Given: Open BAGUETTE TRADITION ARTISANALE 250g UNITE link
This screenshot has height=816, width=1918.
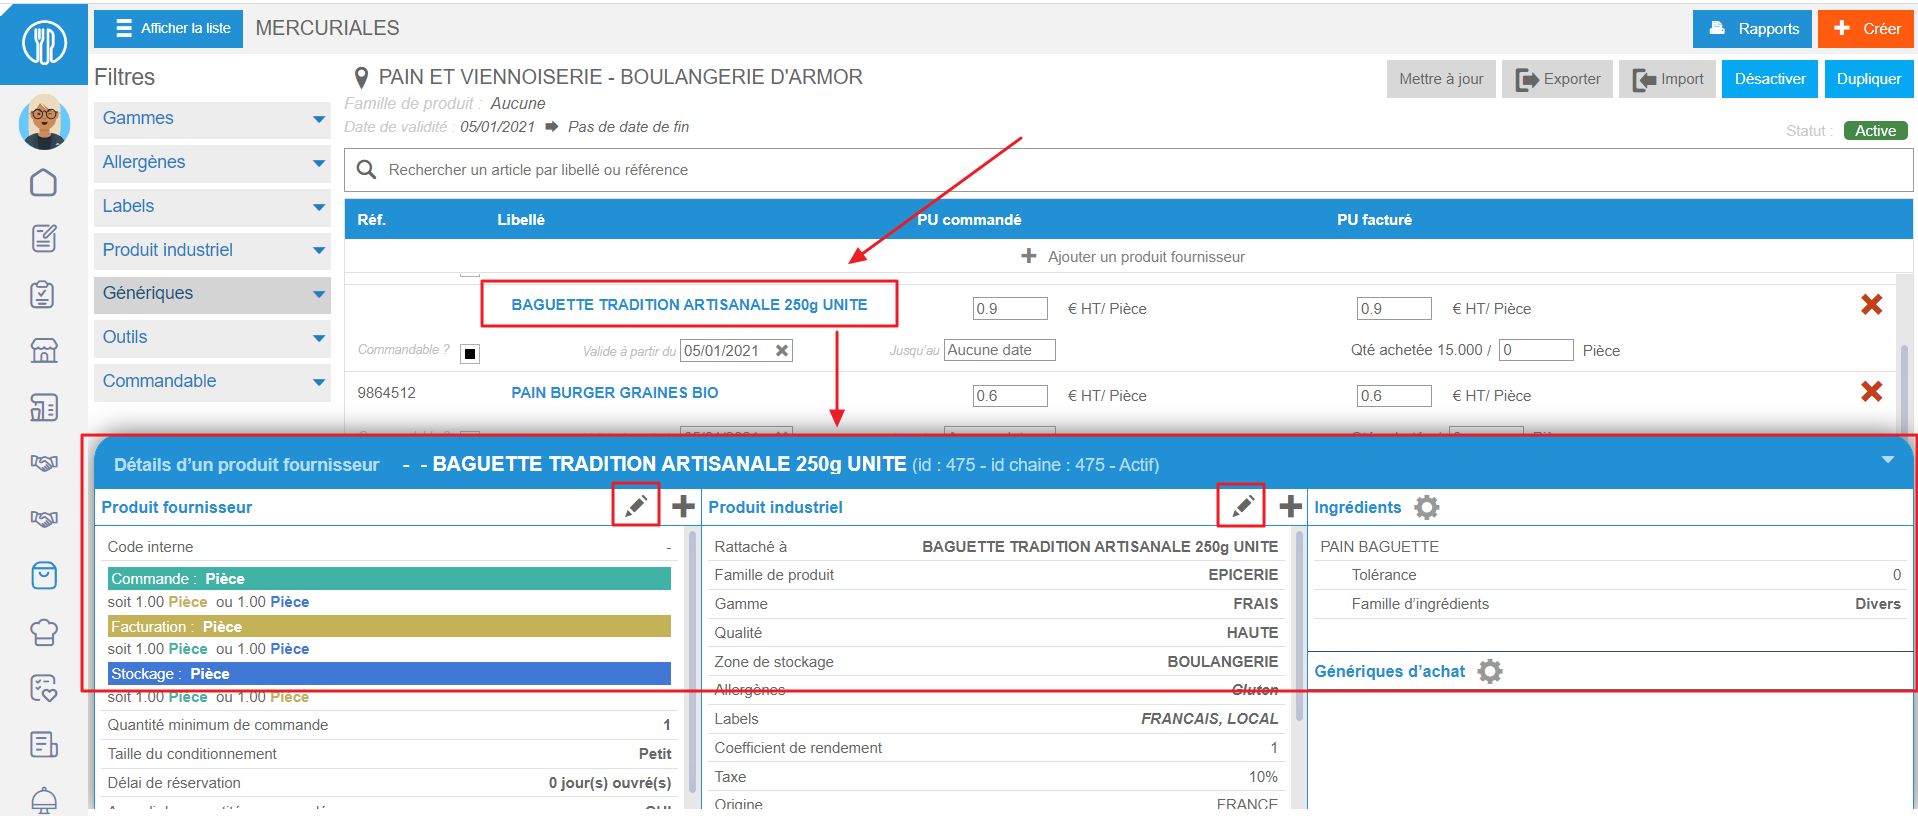Looking at the screenshot, I should [x=689, y=305].
